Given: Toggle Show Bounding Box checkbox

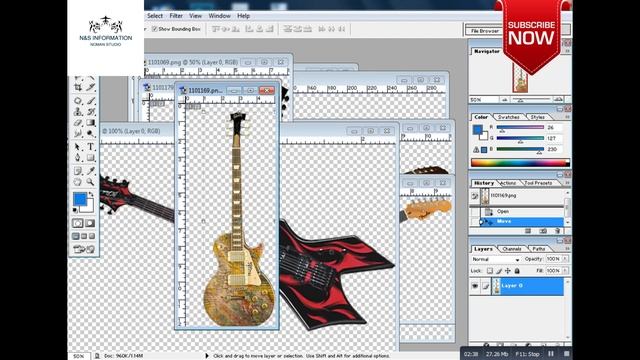Looking at the screenshot, I should tap(154, 29).
